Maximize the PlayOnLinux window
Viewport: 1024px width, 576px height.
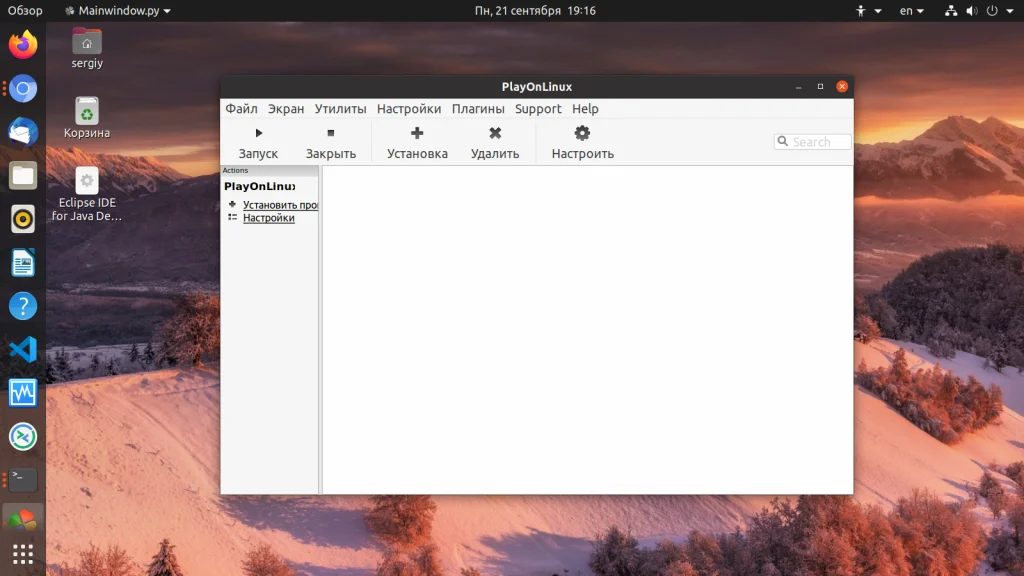click(820, 87)
